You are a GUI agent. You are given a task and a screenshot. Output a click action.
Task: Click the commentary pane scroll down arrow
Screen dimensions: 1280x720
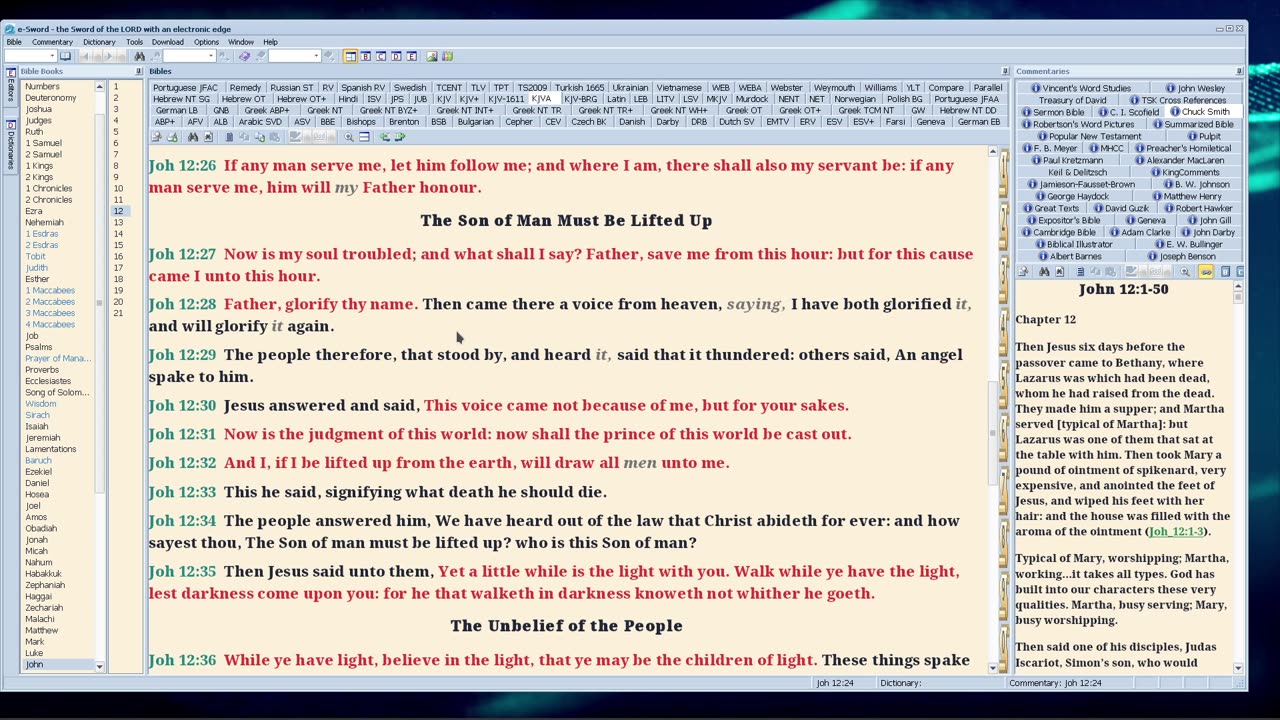click(1238, 668)
